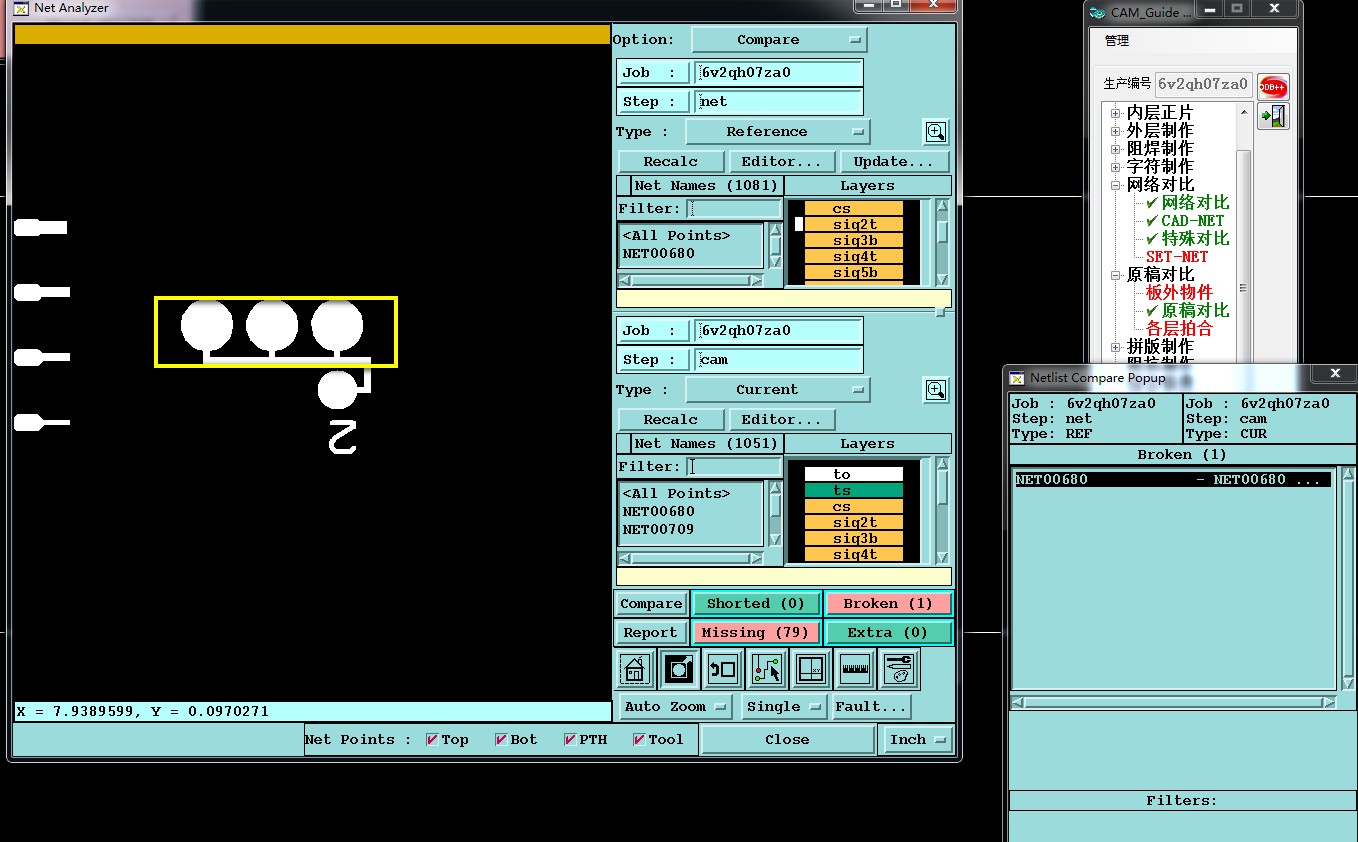Screen dimensions: 1358x842
Task: Click the reference Editor... button
Action: coord(782,161)
